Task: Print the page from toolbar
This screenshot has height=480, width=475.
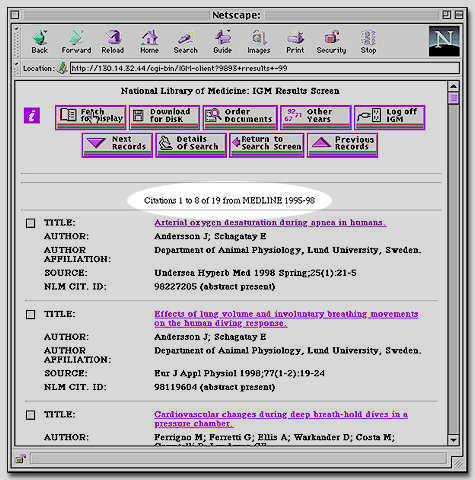Action: pyautogui.click(x=295, y=42)
